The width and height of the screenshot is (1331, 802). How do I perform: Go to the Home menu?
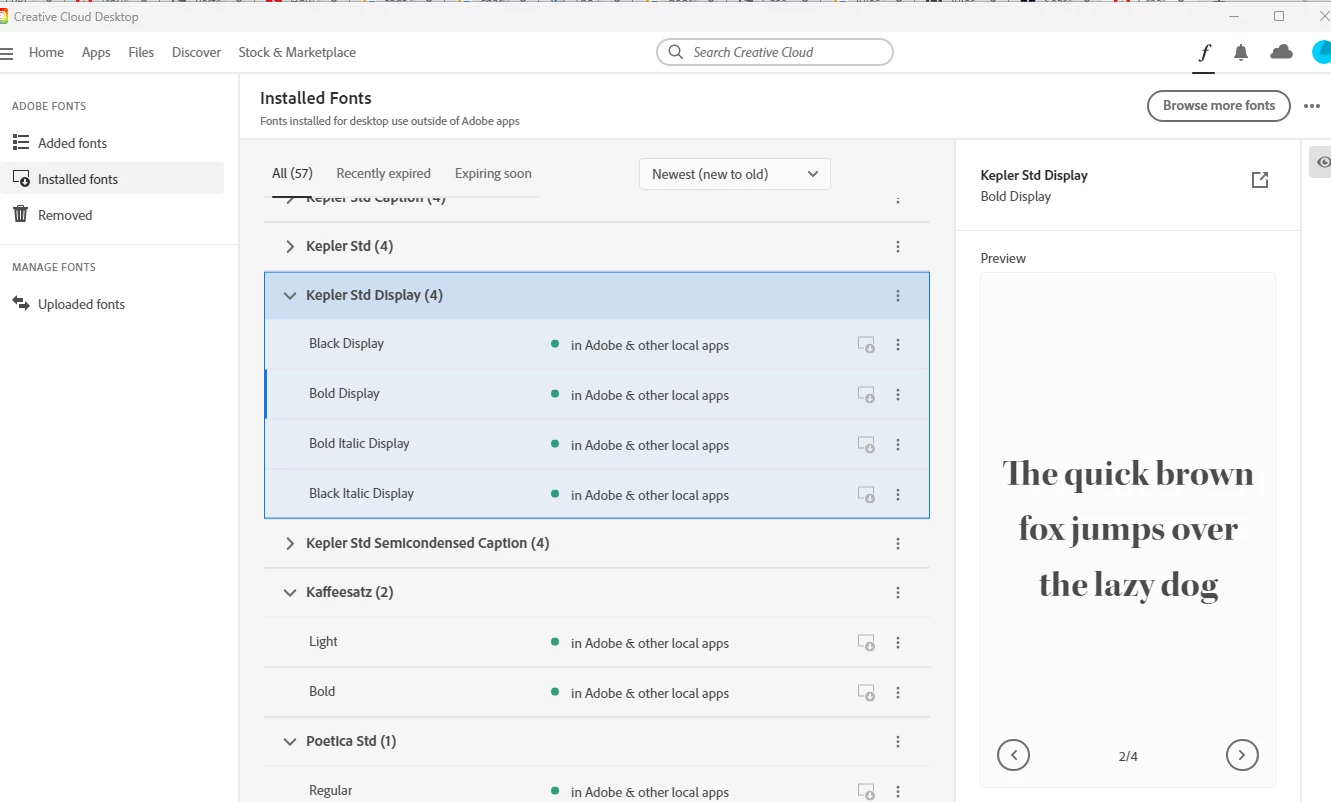46,52
